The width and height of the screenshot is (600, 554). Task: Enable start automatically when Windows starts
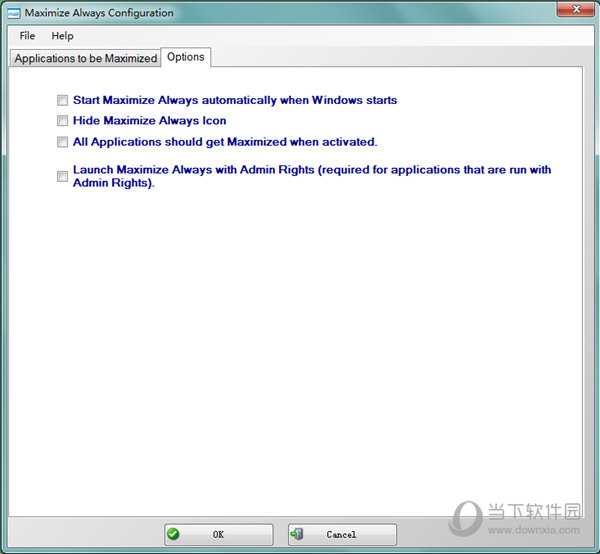tap(62, 100)
